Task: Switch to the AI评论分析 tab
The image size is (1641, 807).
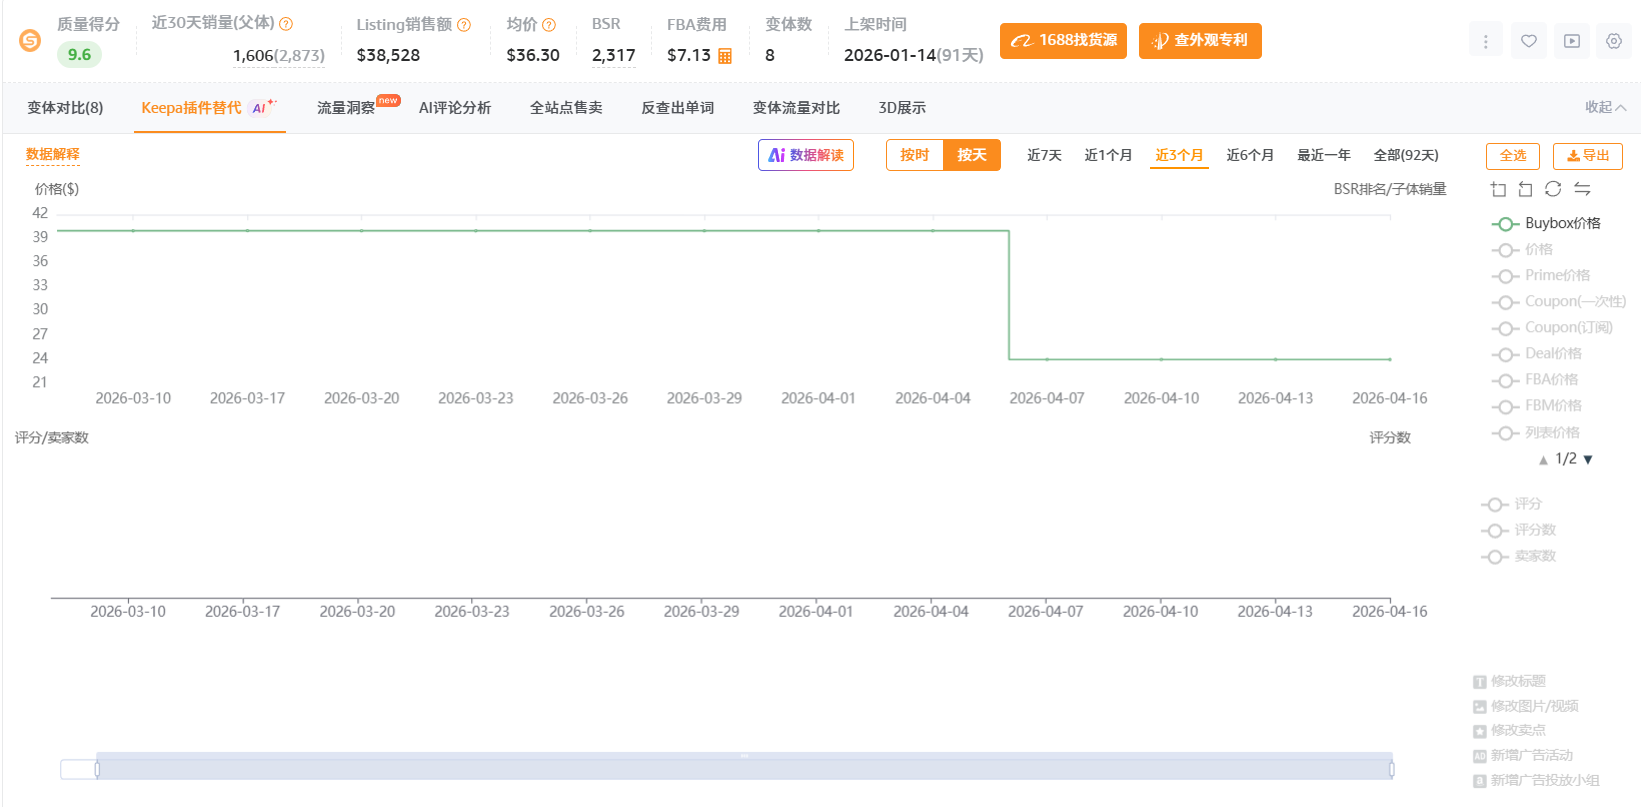Action: click(454, 108)
